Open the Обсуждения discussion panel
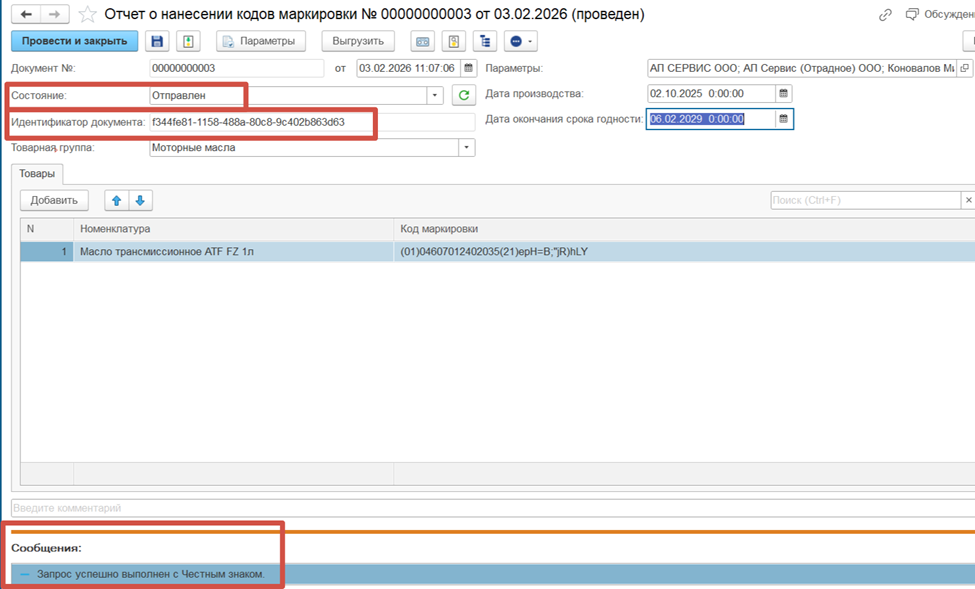The width and height of the screenshot is (975, 589). 938,15
